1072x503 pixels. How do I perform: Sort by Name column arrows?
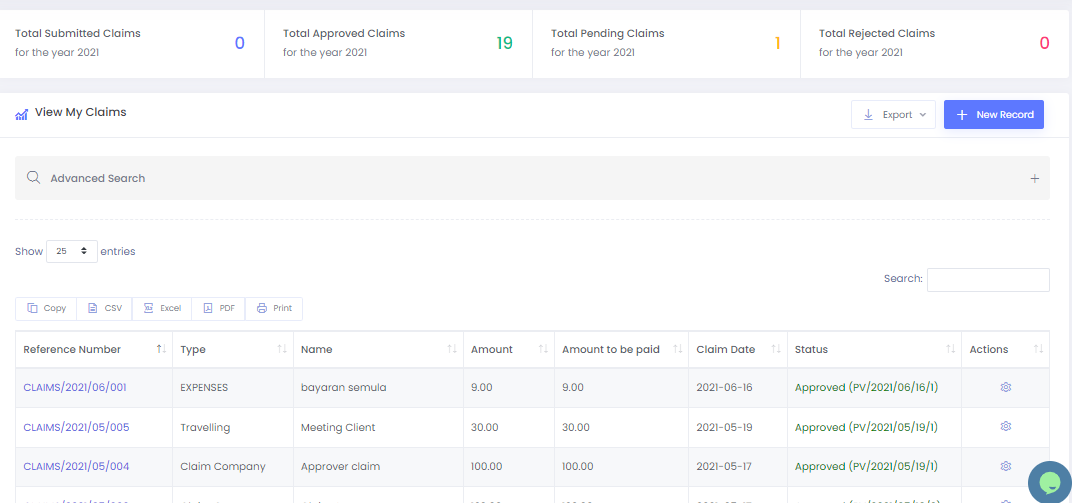click(452, 349)
